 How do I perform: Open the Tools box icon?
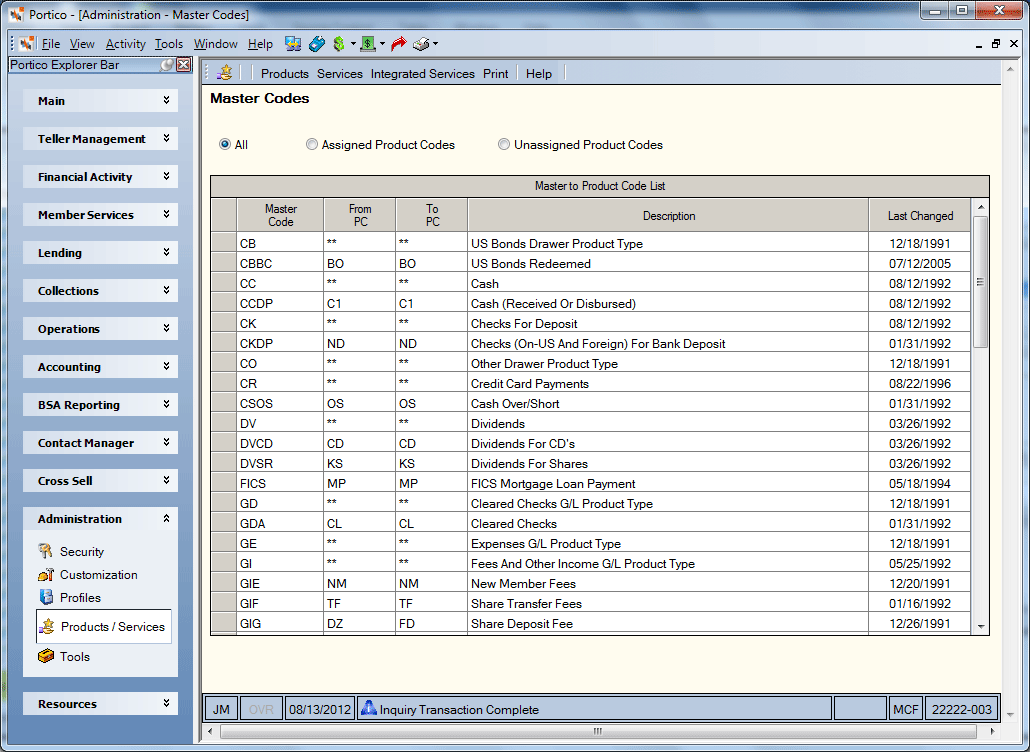coord(45,656)
